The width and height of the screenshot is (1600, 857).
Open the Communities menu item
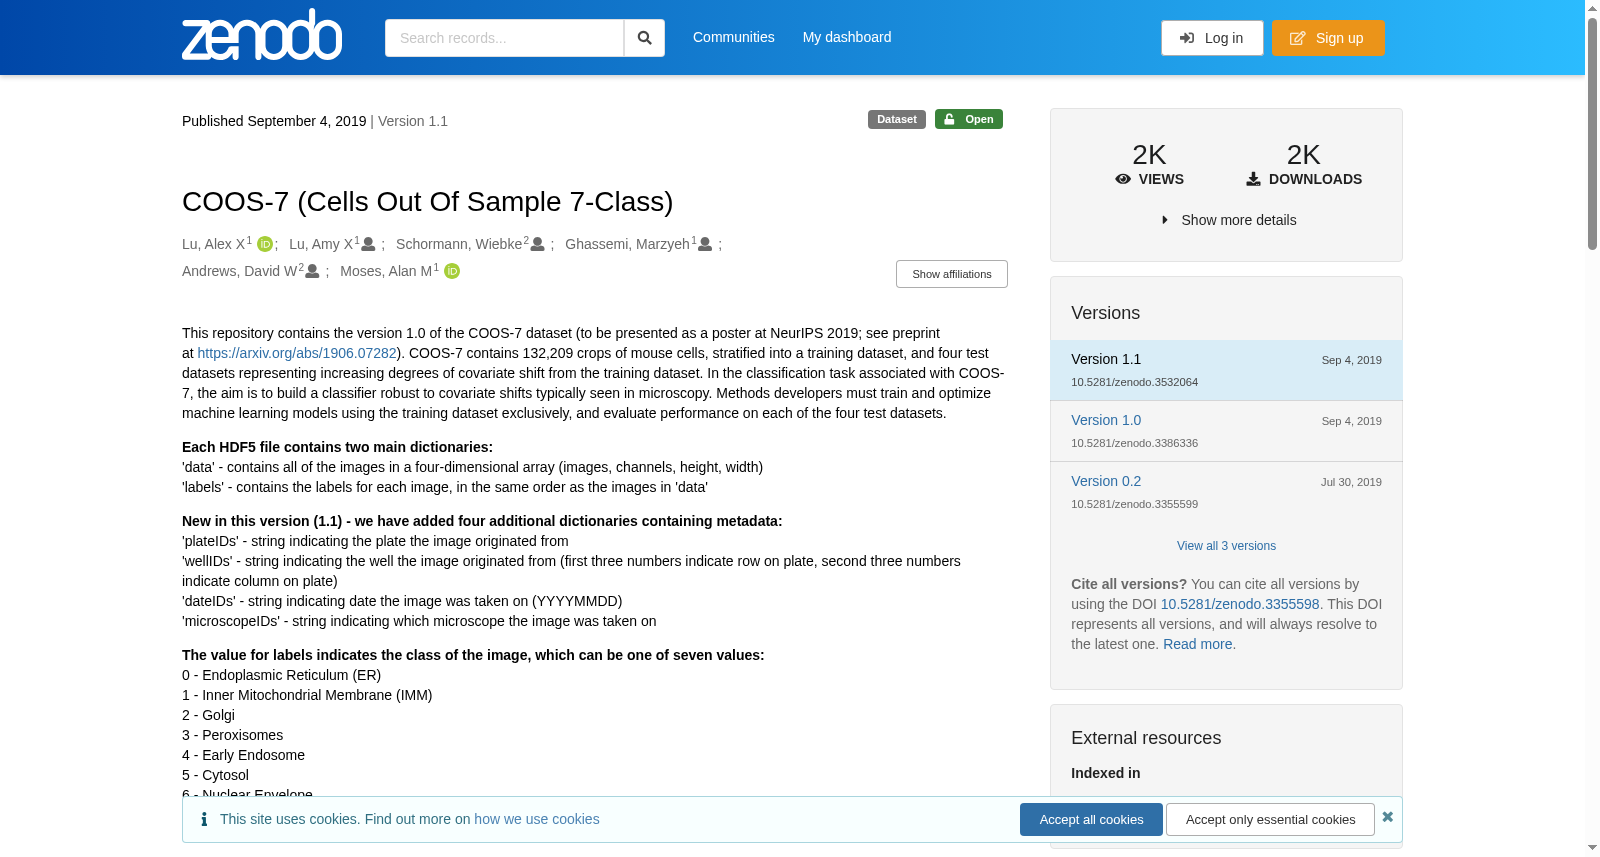pos(734,37)
